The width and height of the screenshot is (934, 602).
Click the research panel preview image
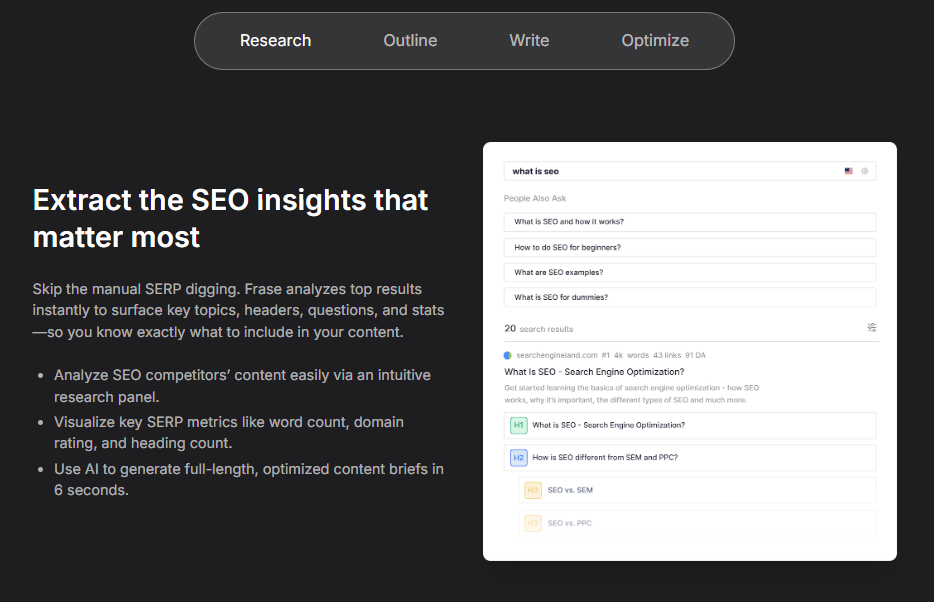click(690, 351)
